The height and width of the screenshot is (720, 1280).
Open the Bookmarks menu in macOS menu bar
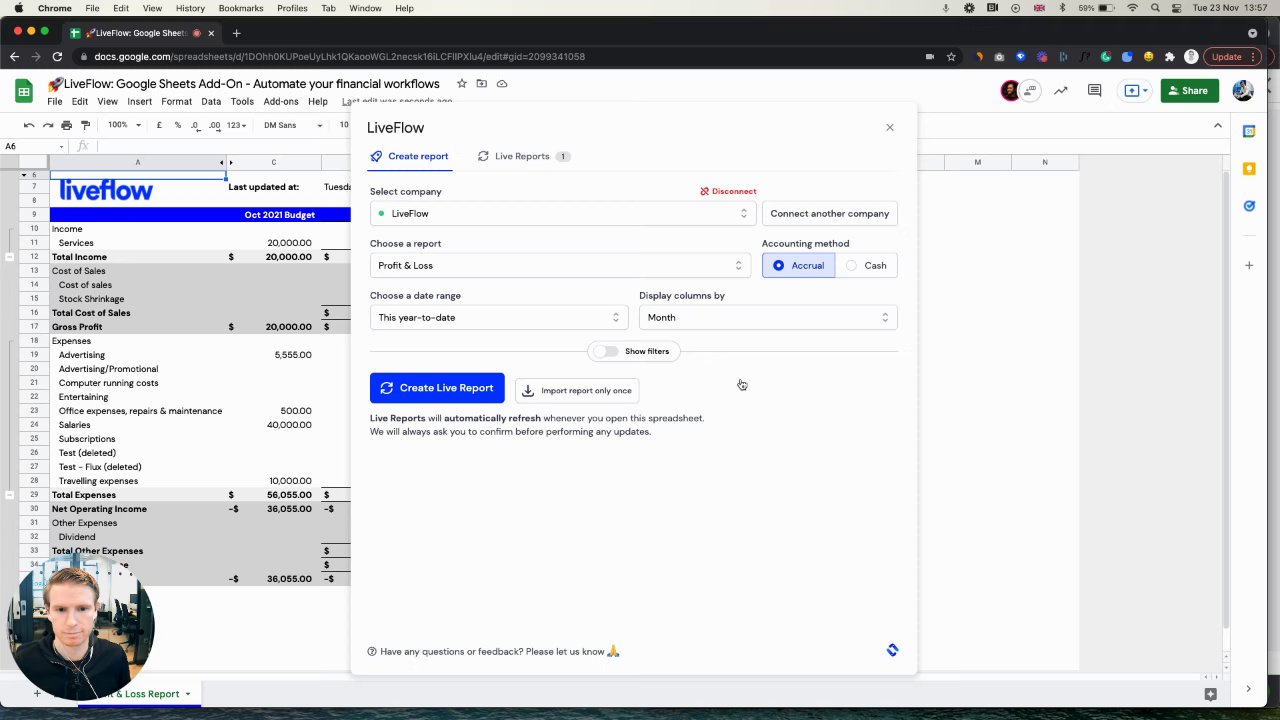point(241,8)
